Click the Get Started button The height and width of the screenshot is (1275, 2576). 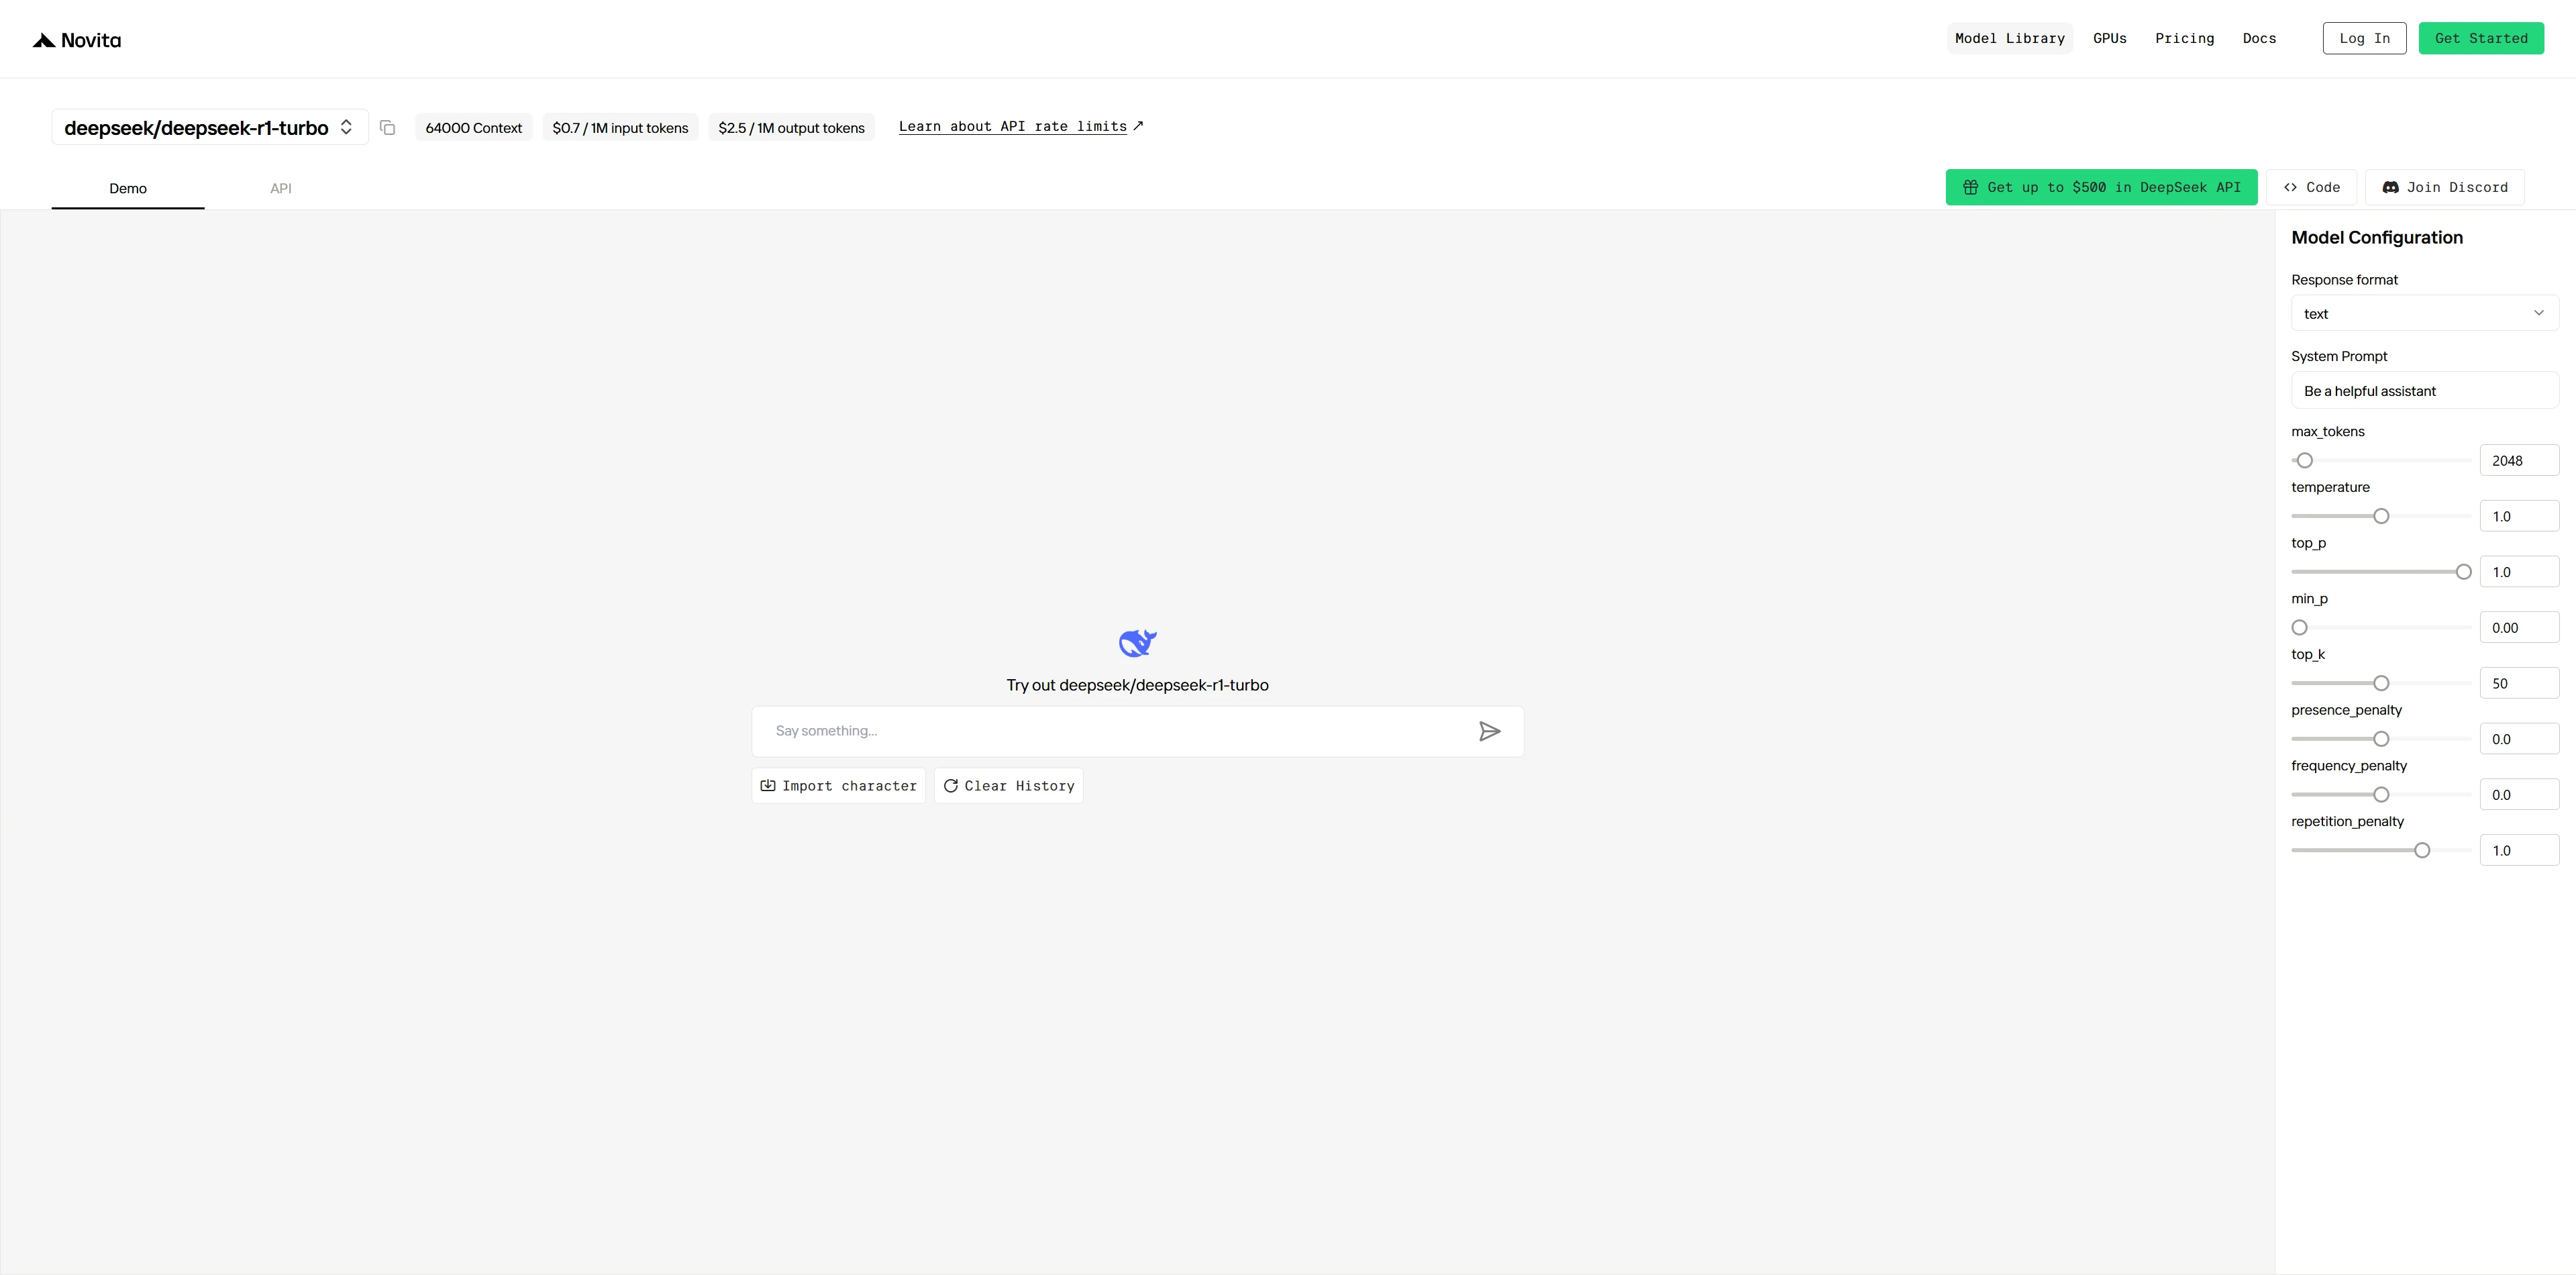[2481, 38]
